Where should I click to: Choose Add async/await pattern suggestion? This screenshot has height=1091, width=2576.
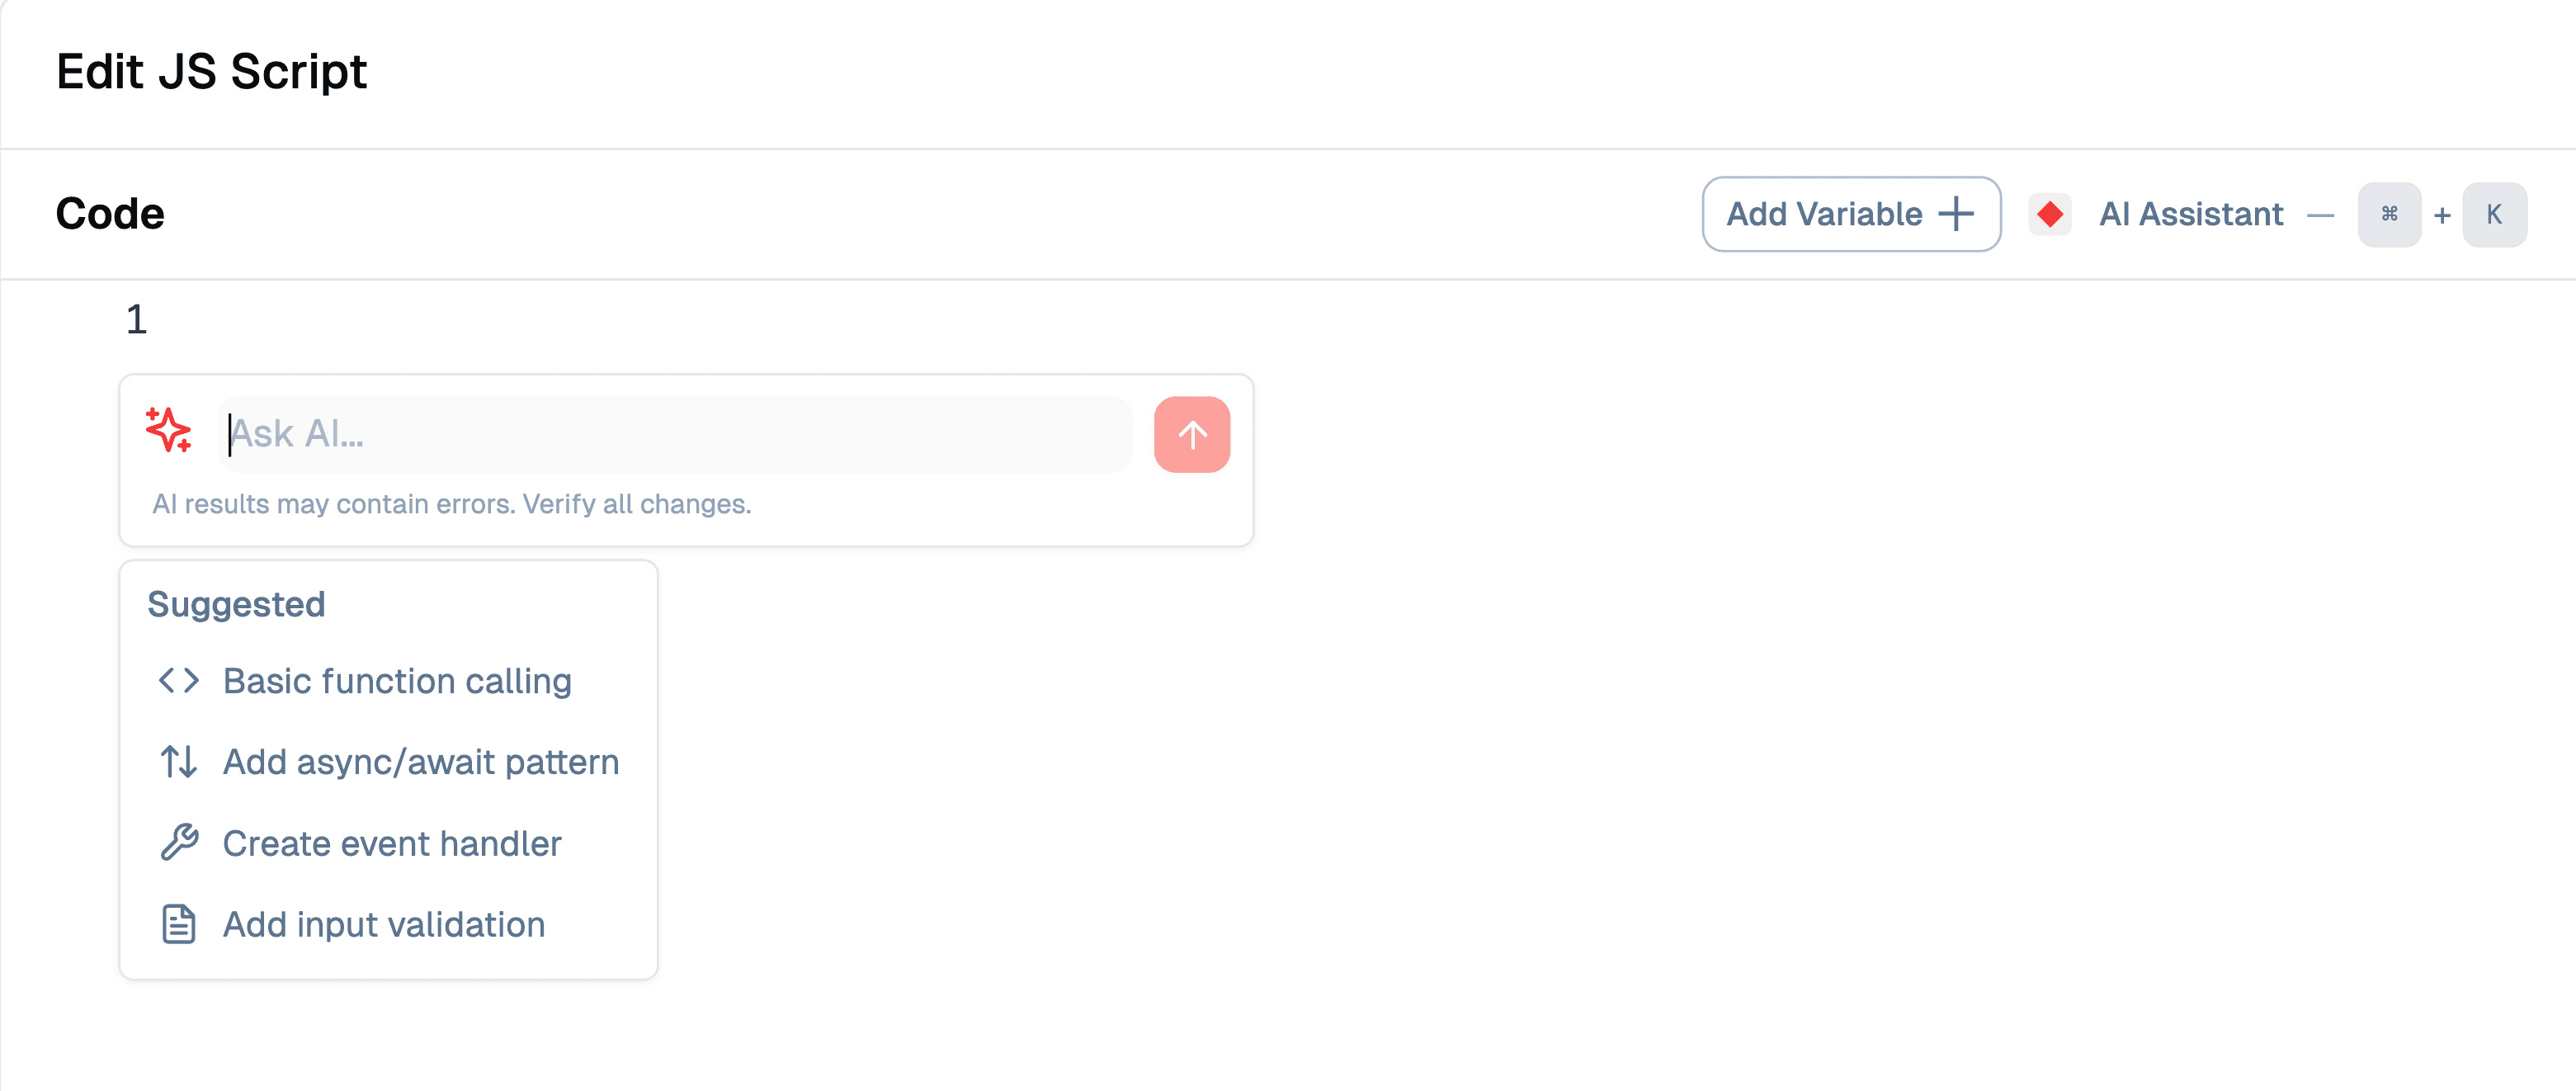click(420, 762)
